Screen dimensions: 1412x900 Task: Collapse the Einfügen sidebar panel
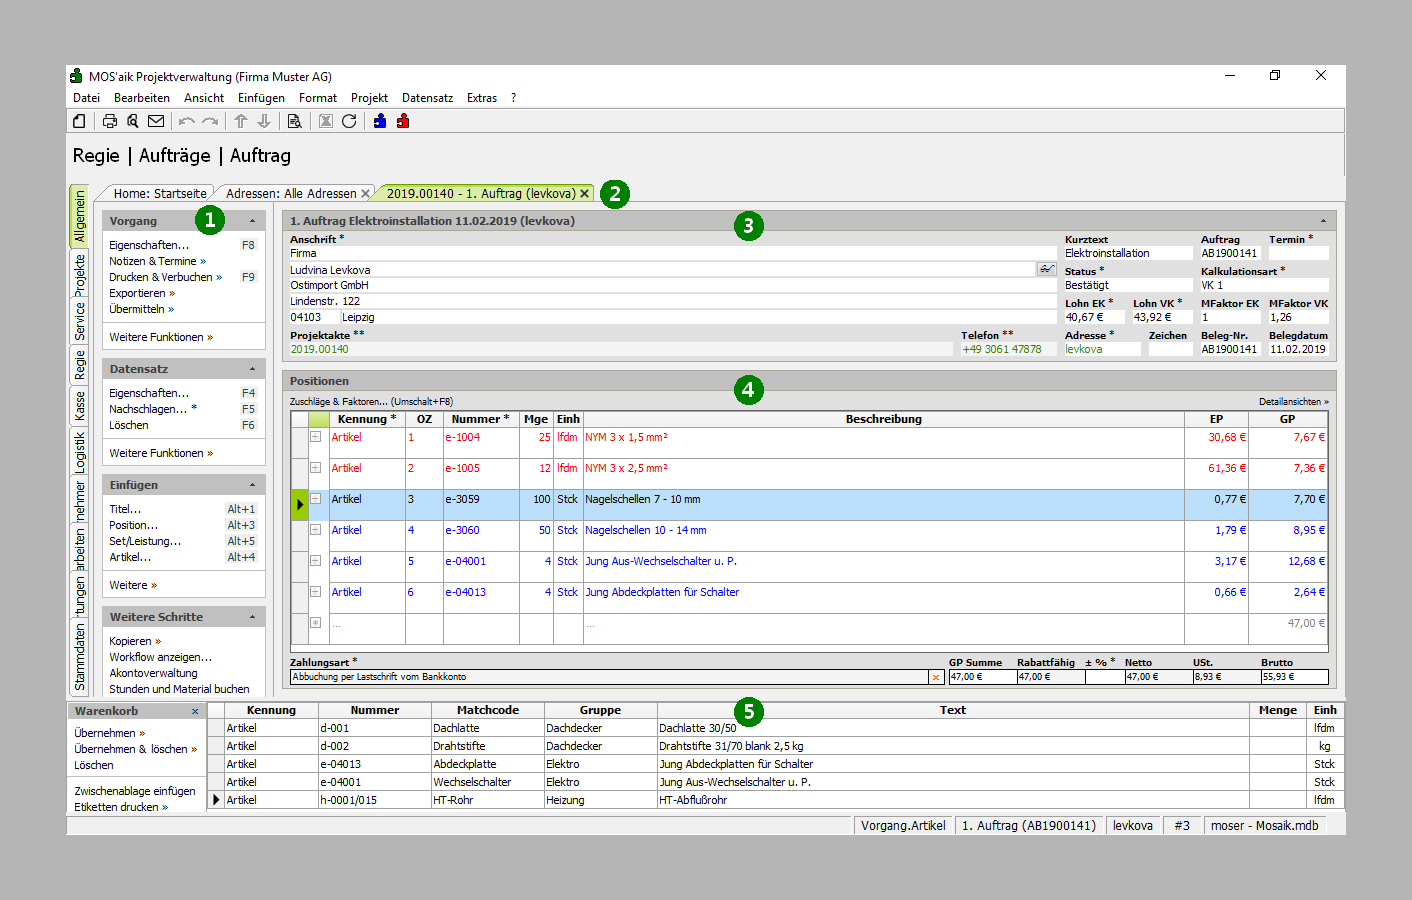point(252,485)
